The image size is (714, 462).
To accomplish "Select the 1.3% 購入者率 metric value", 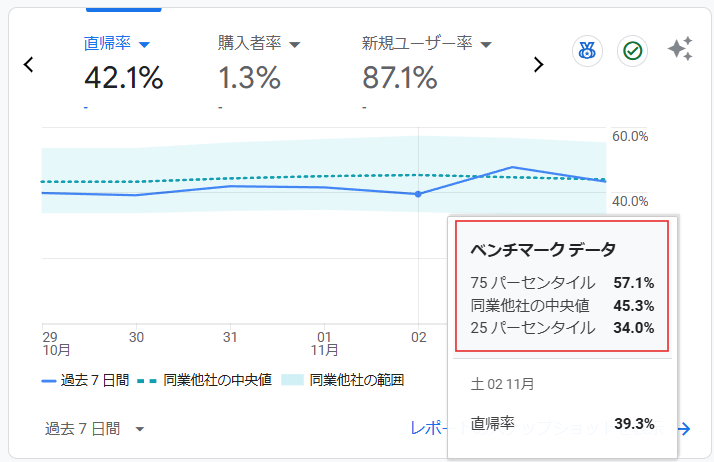I will [251, 77].
